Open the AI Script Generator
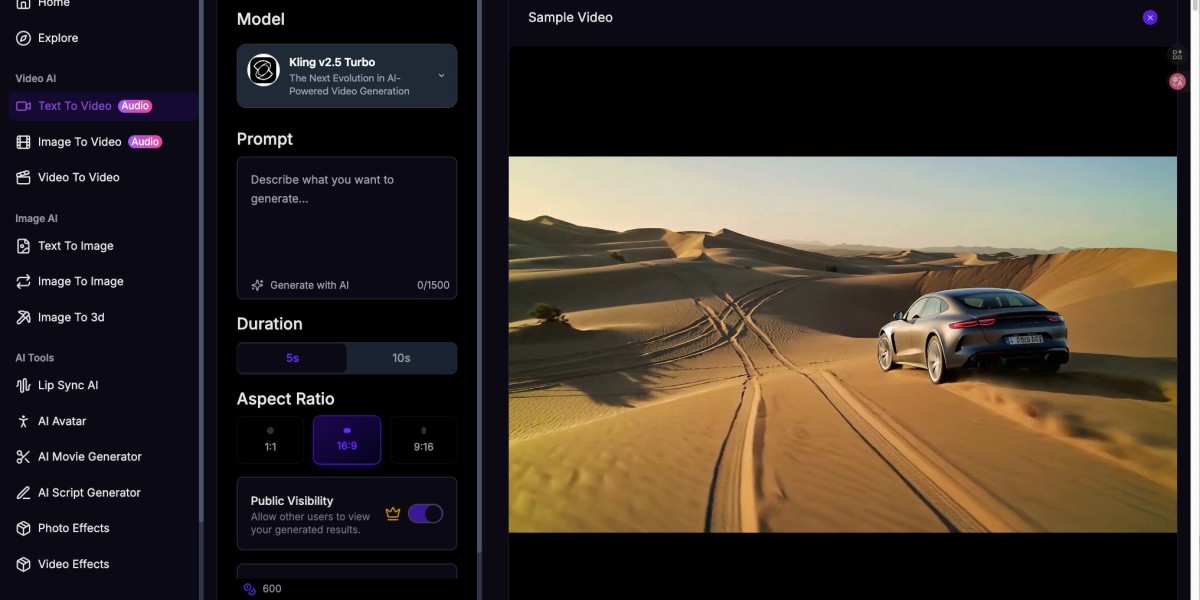The height and width of the screenshot is (600, 1200). [88, 491]
